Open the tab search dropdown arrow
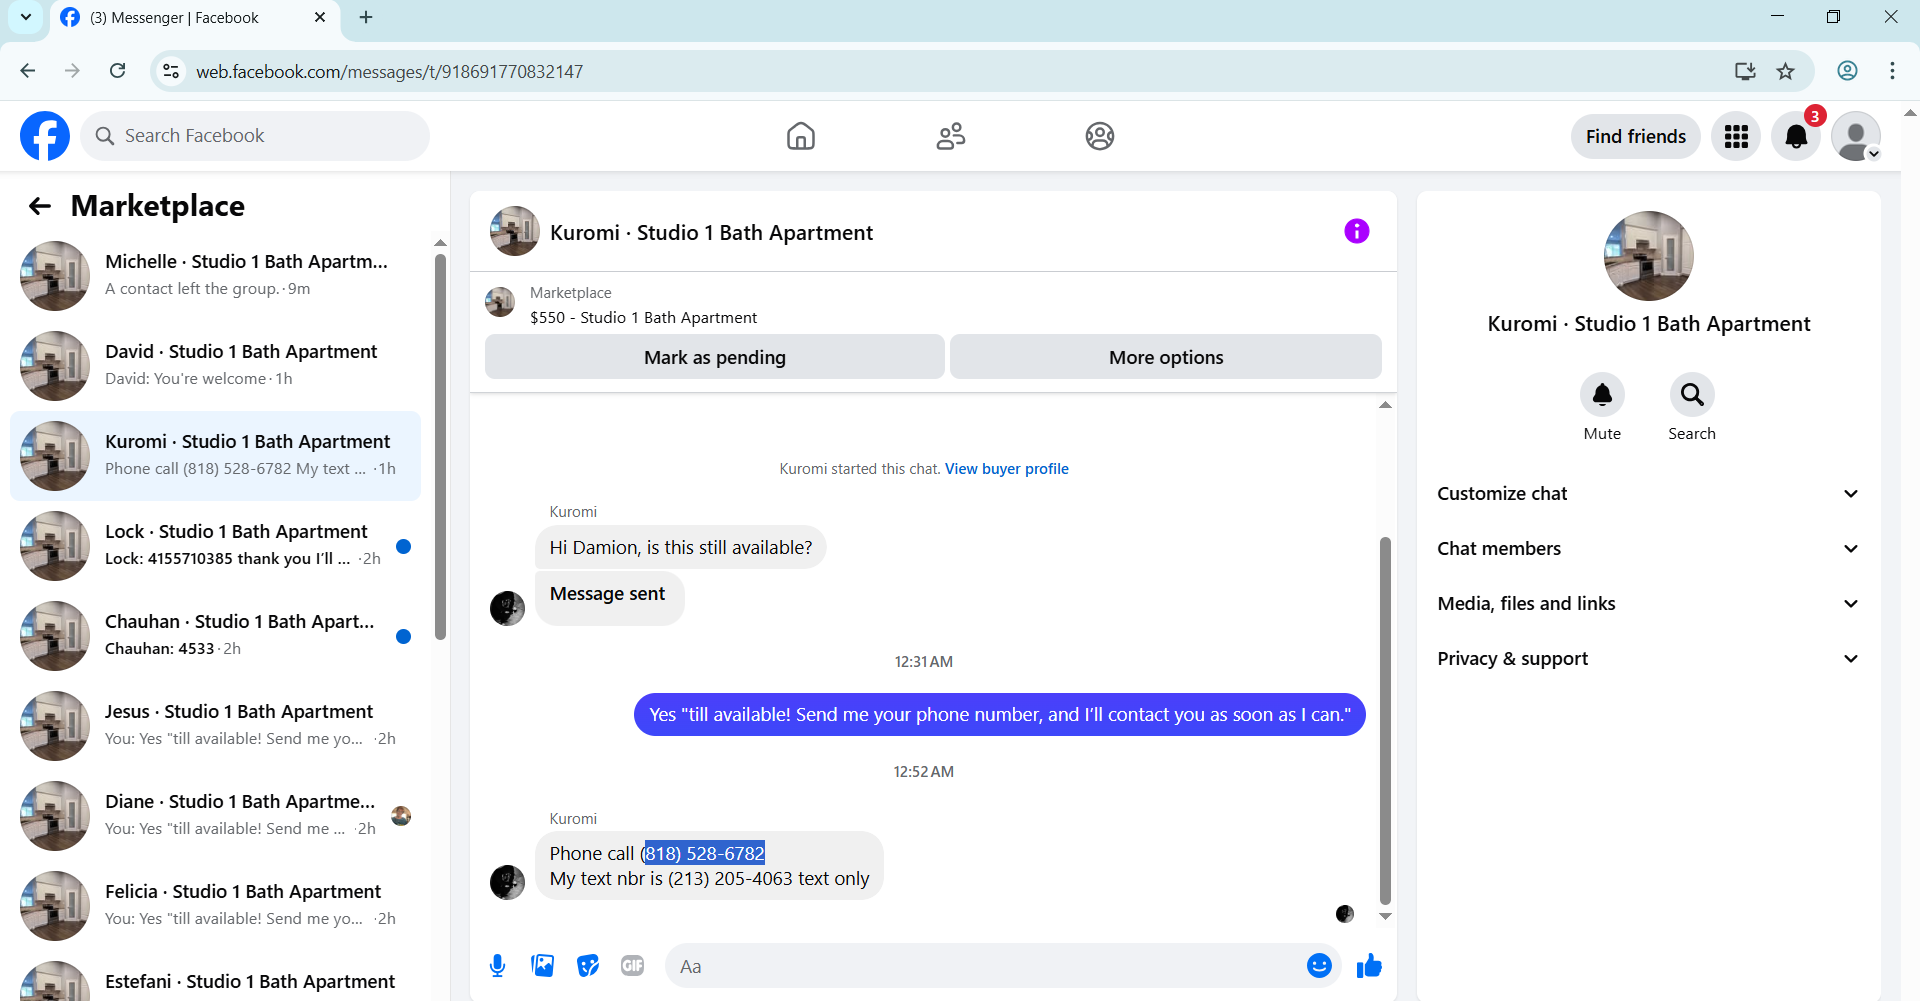Image resolution: width=1920 pixels, height=1001 pixels. point(26,17)
